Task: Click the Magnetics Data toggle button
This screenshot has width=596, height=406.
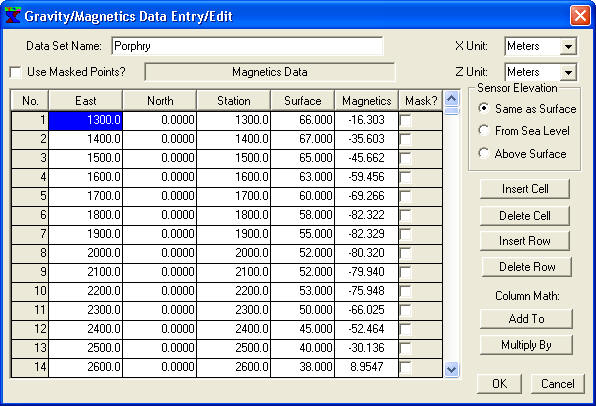Action: click(x=270, y=72)
